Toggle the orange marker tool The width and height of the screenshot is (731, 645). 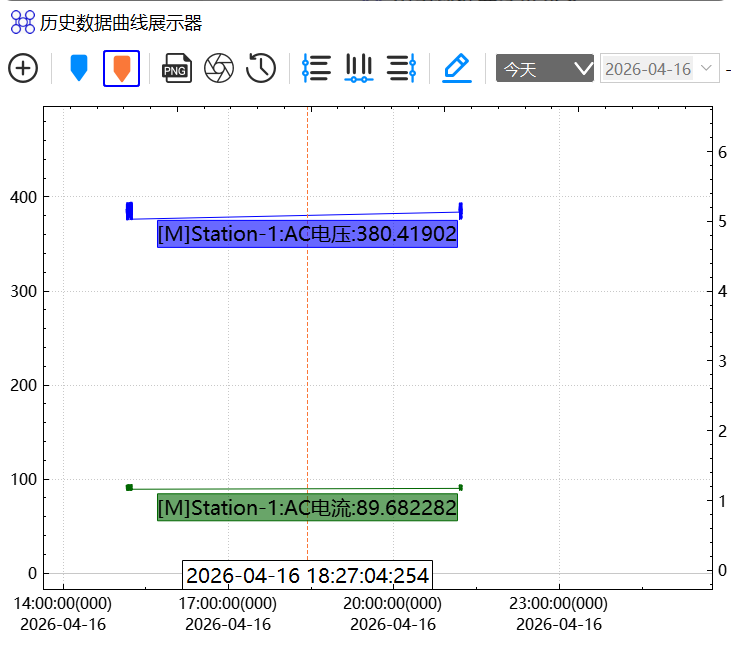click(x=121, y=68)
